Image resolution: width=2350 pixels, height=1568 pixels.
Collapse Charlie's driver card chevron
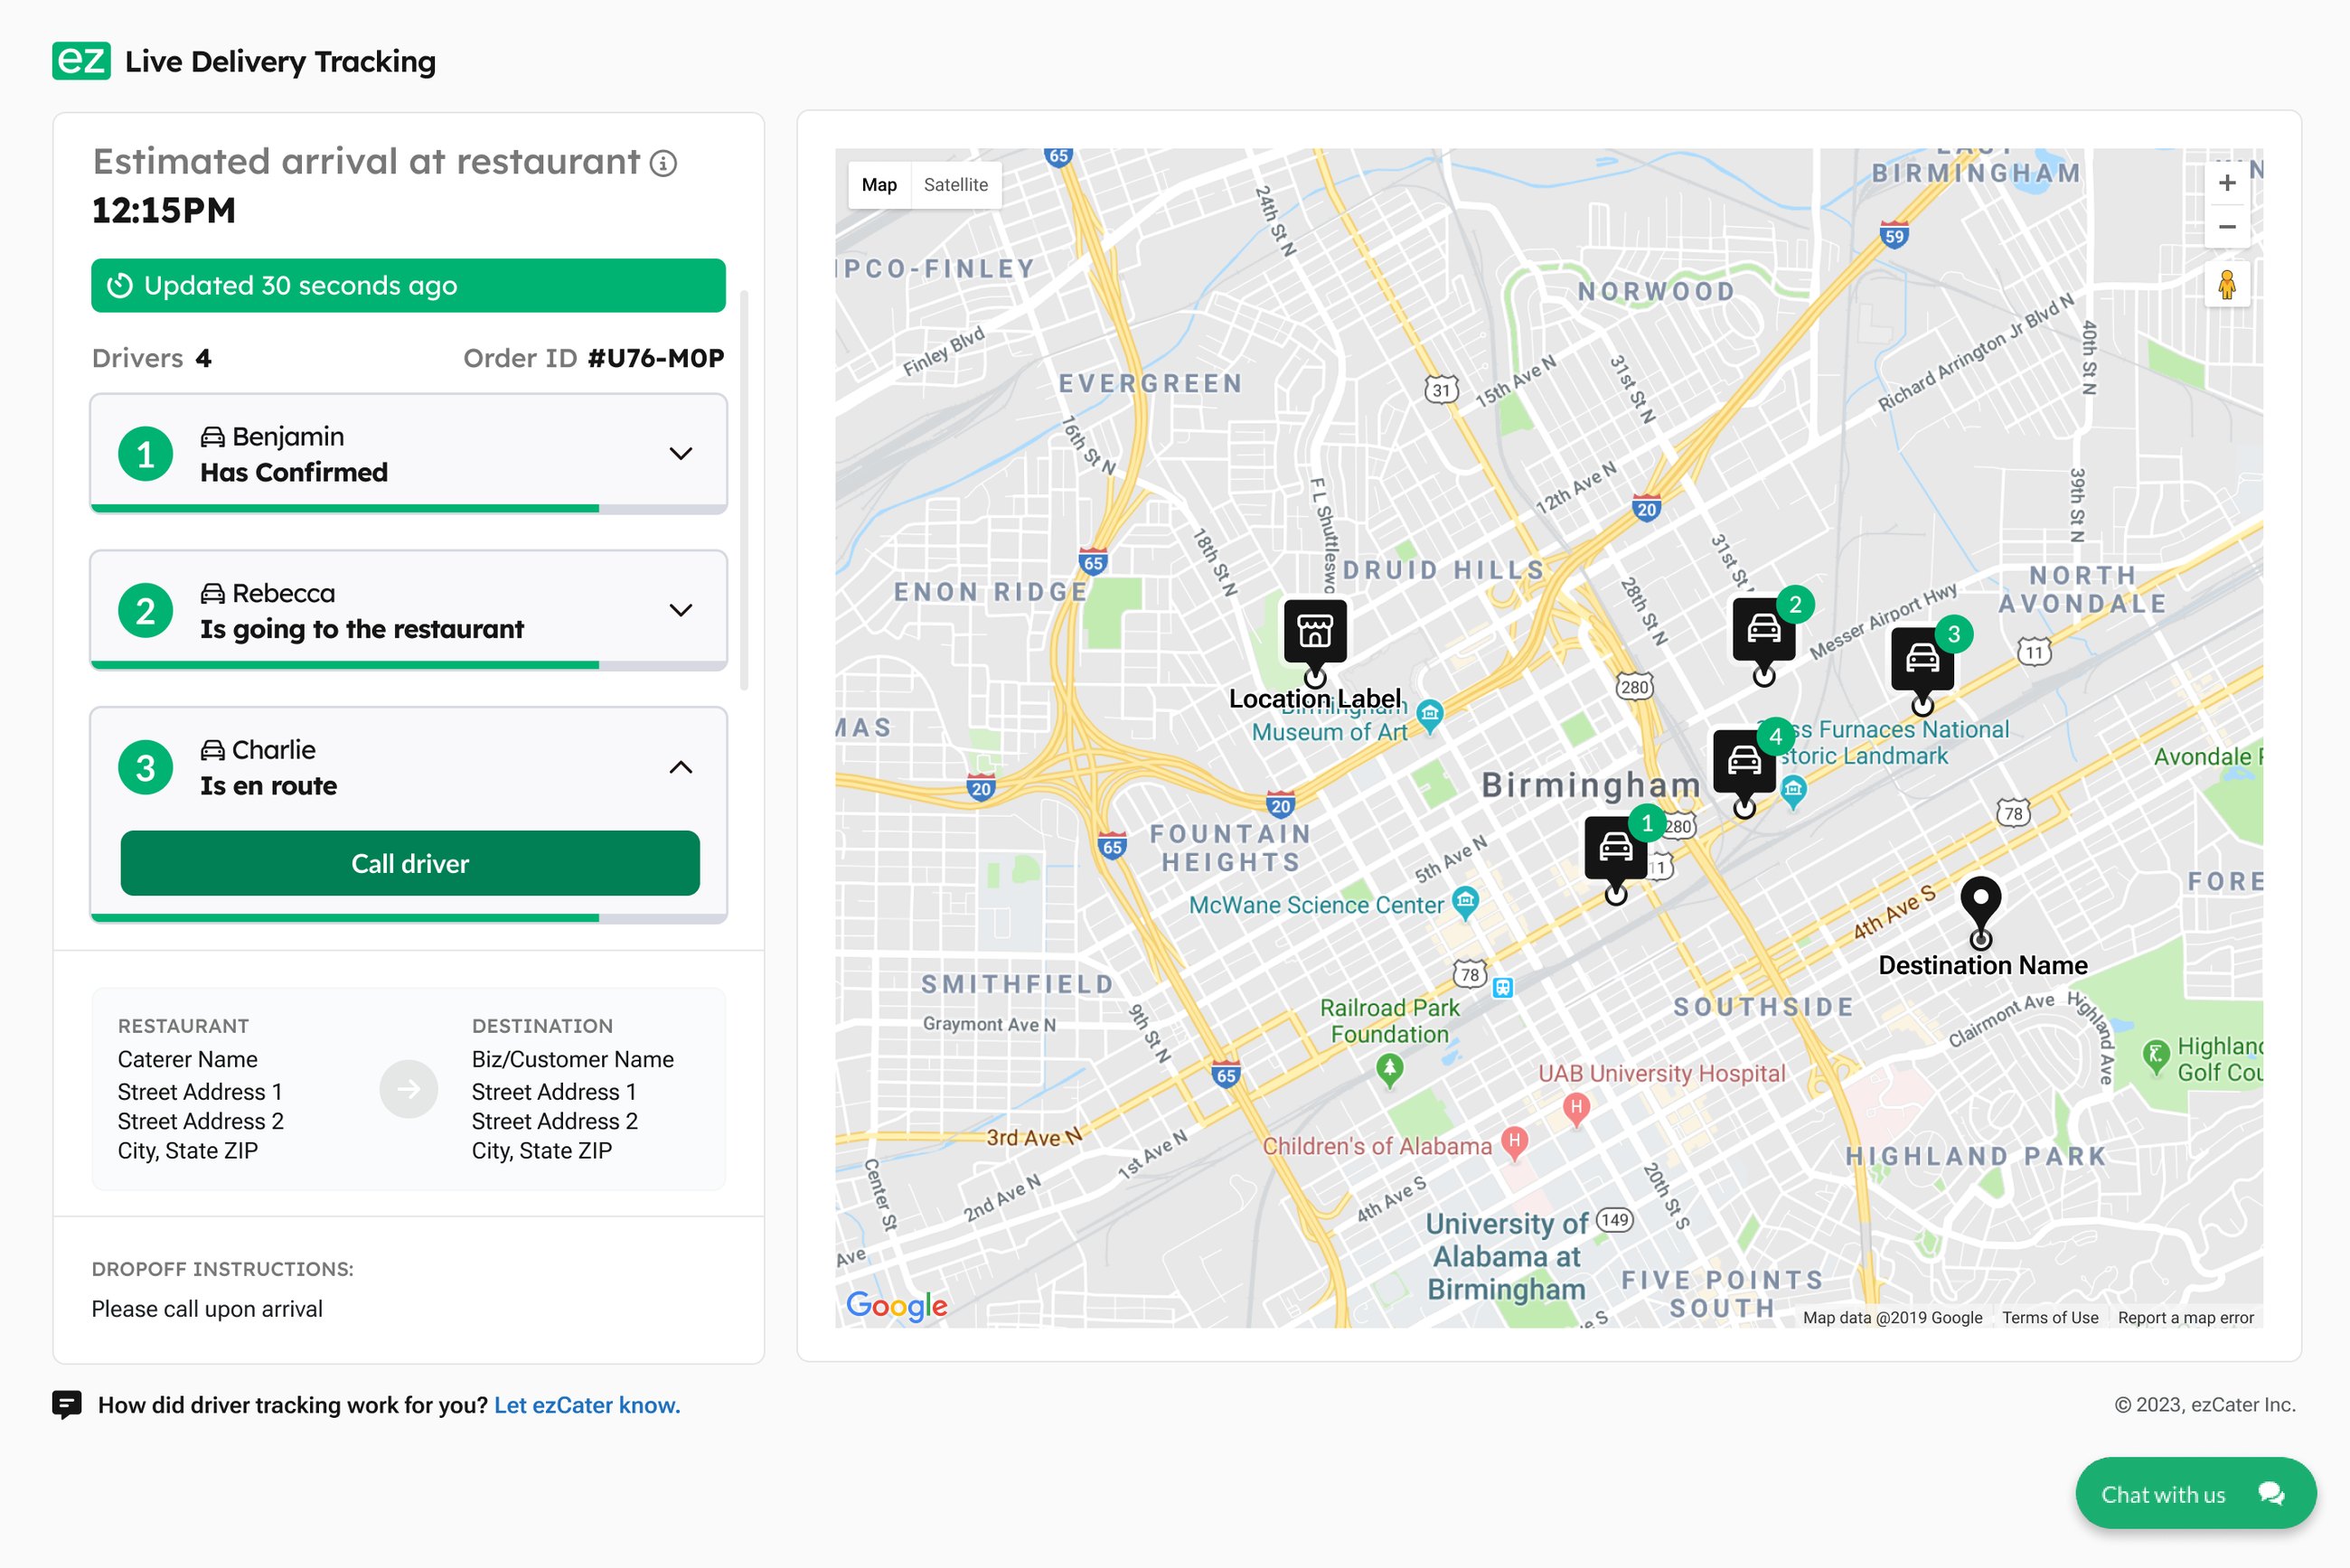click(x=681, y=767)
